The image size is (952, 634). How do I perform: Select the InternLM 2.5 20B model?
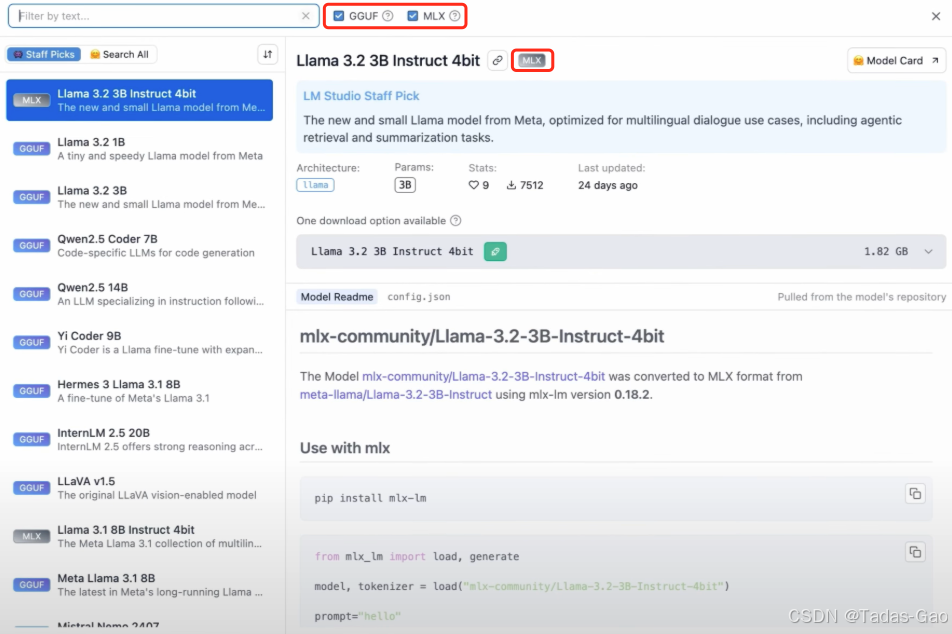[140, 440]
